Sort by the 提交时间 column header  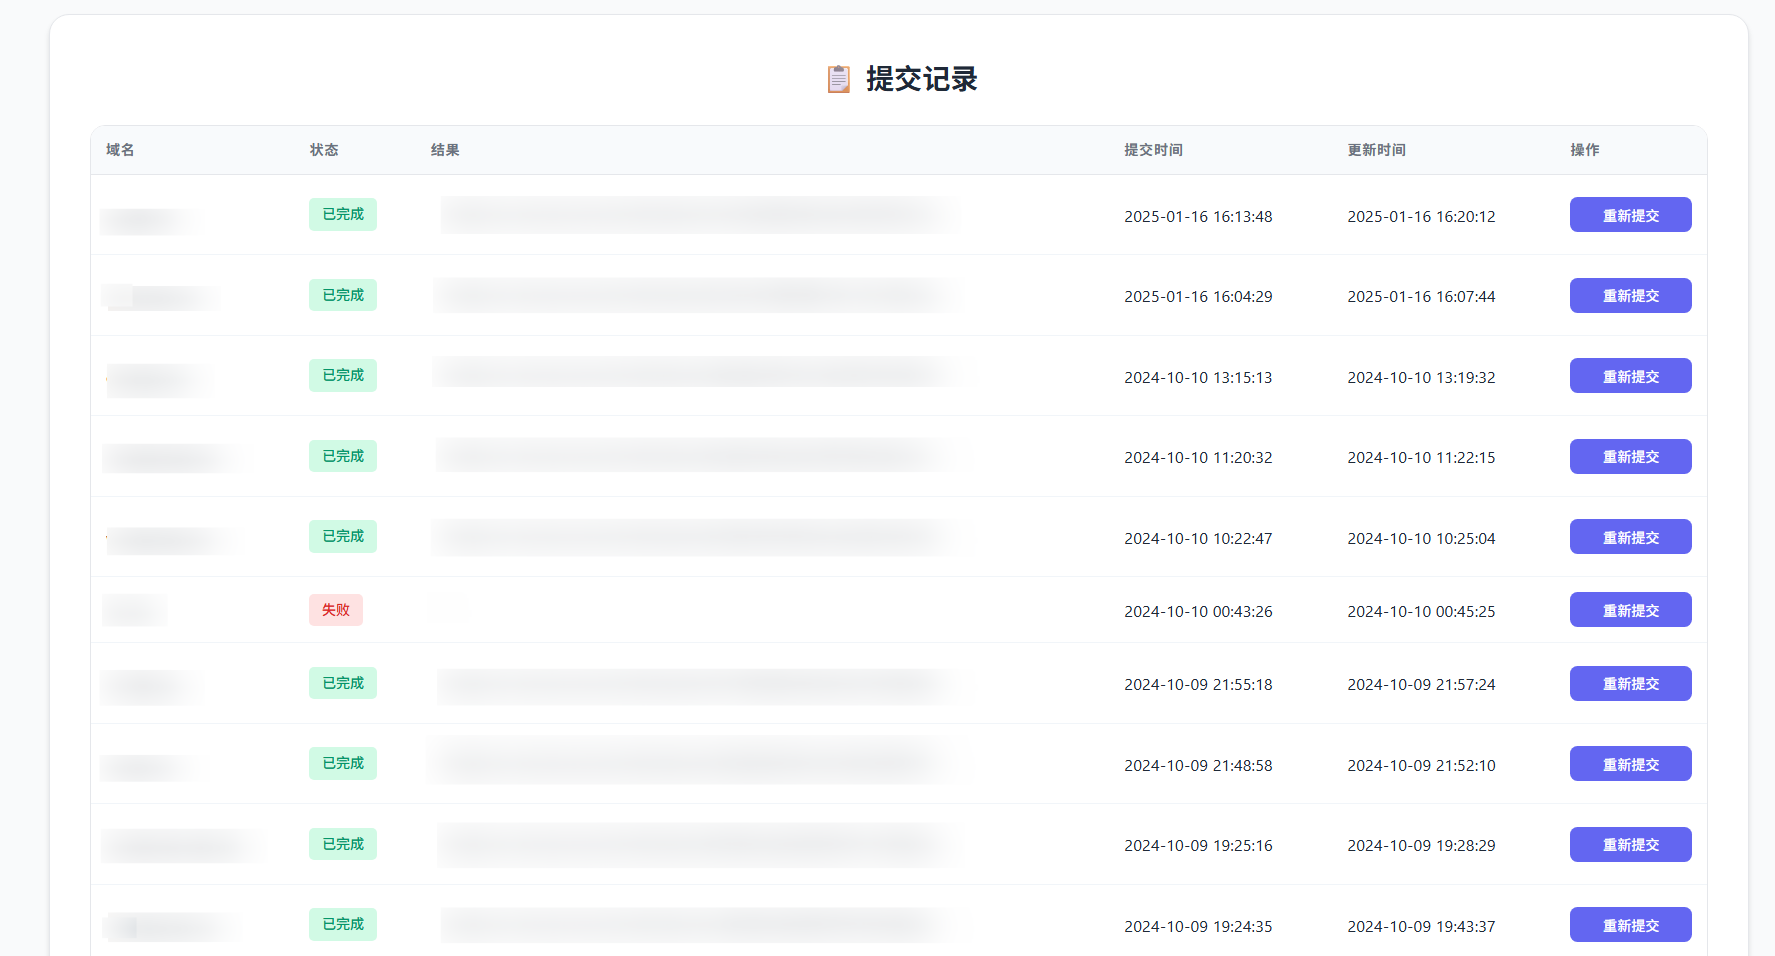(1153, 150)
